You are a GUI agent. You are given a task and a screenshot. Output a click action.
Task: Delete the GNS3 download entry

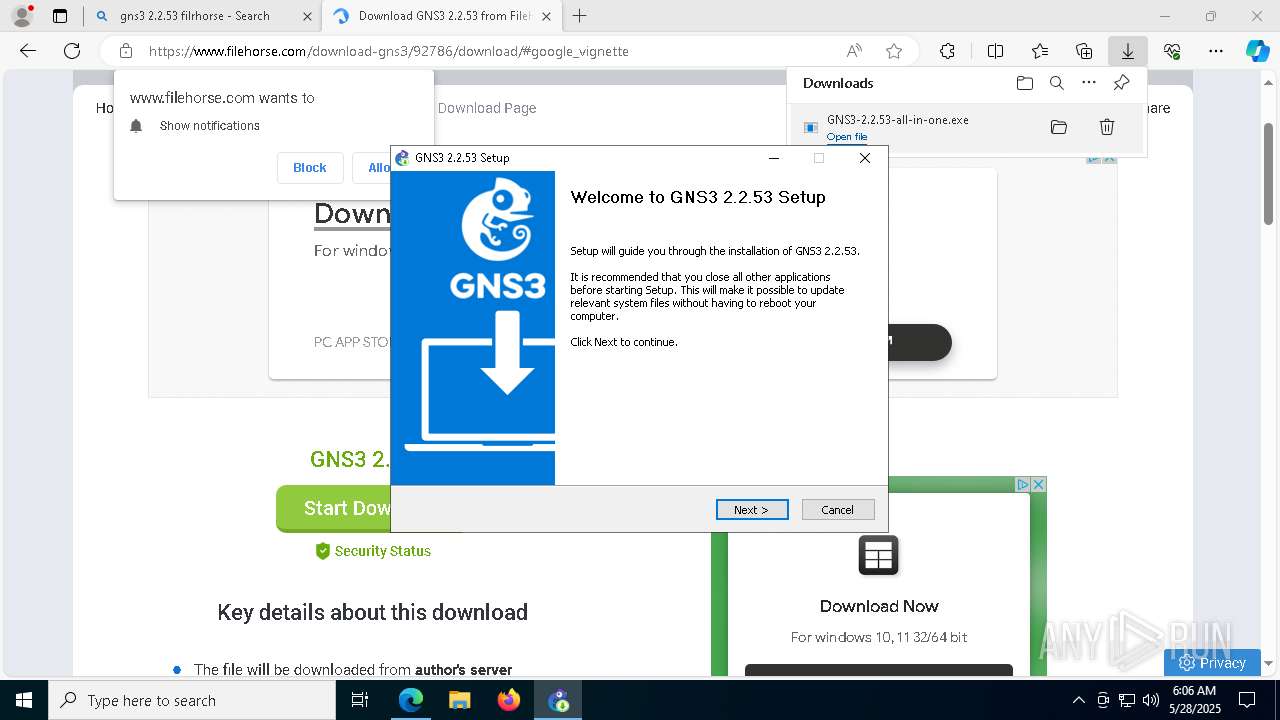tap(1107, 127)
